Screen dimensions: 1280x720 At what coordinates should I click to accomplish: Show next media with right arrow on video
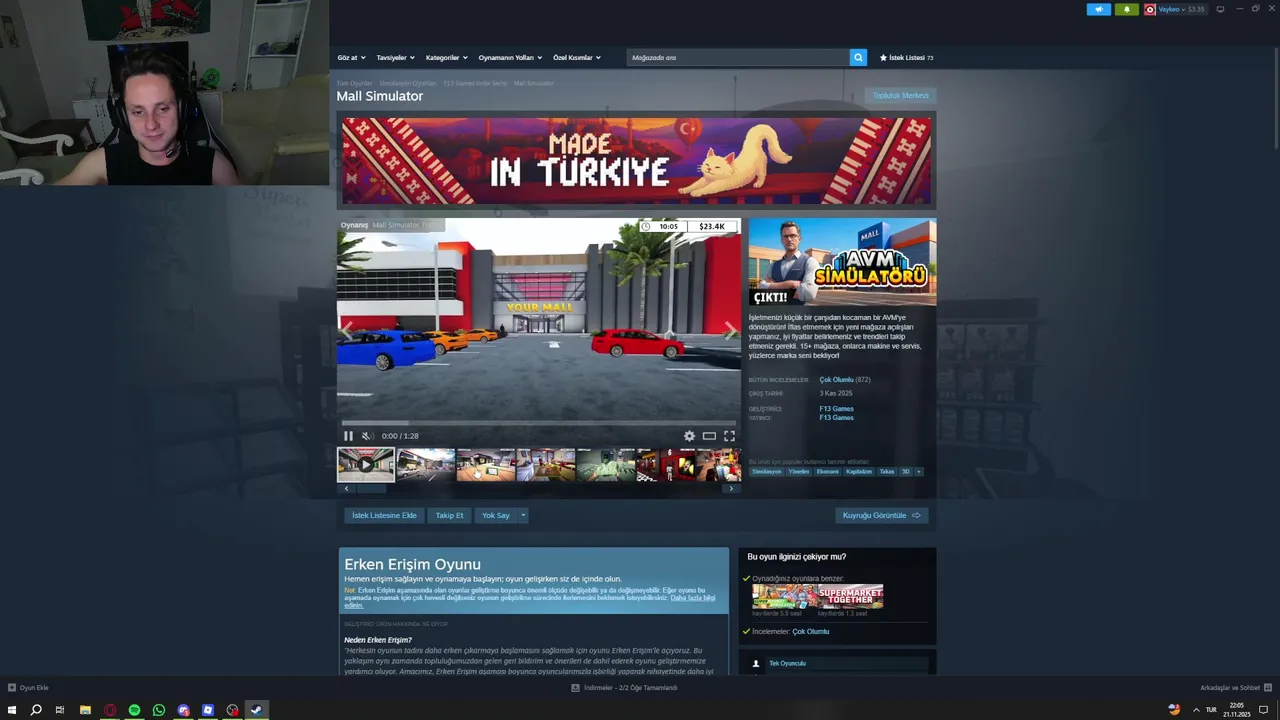coord(729,330)
